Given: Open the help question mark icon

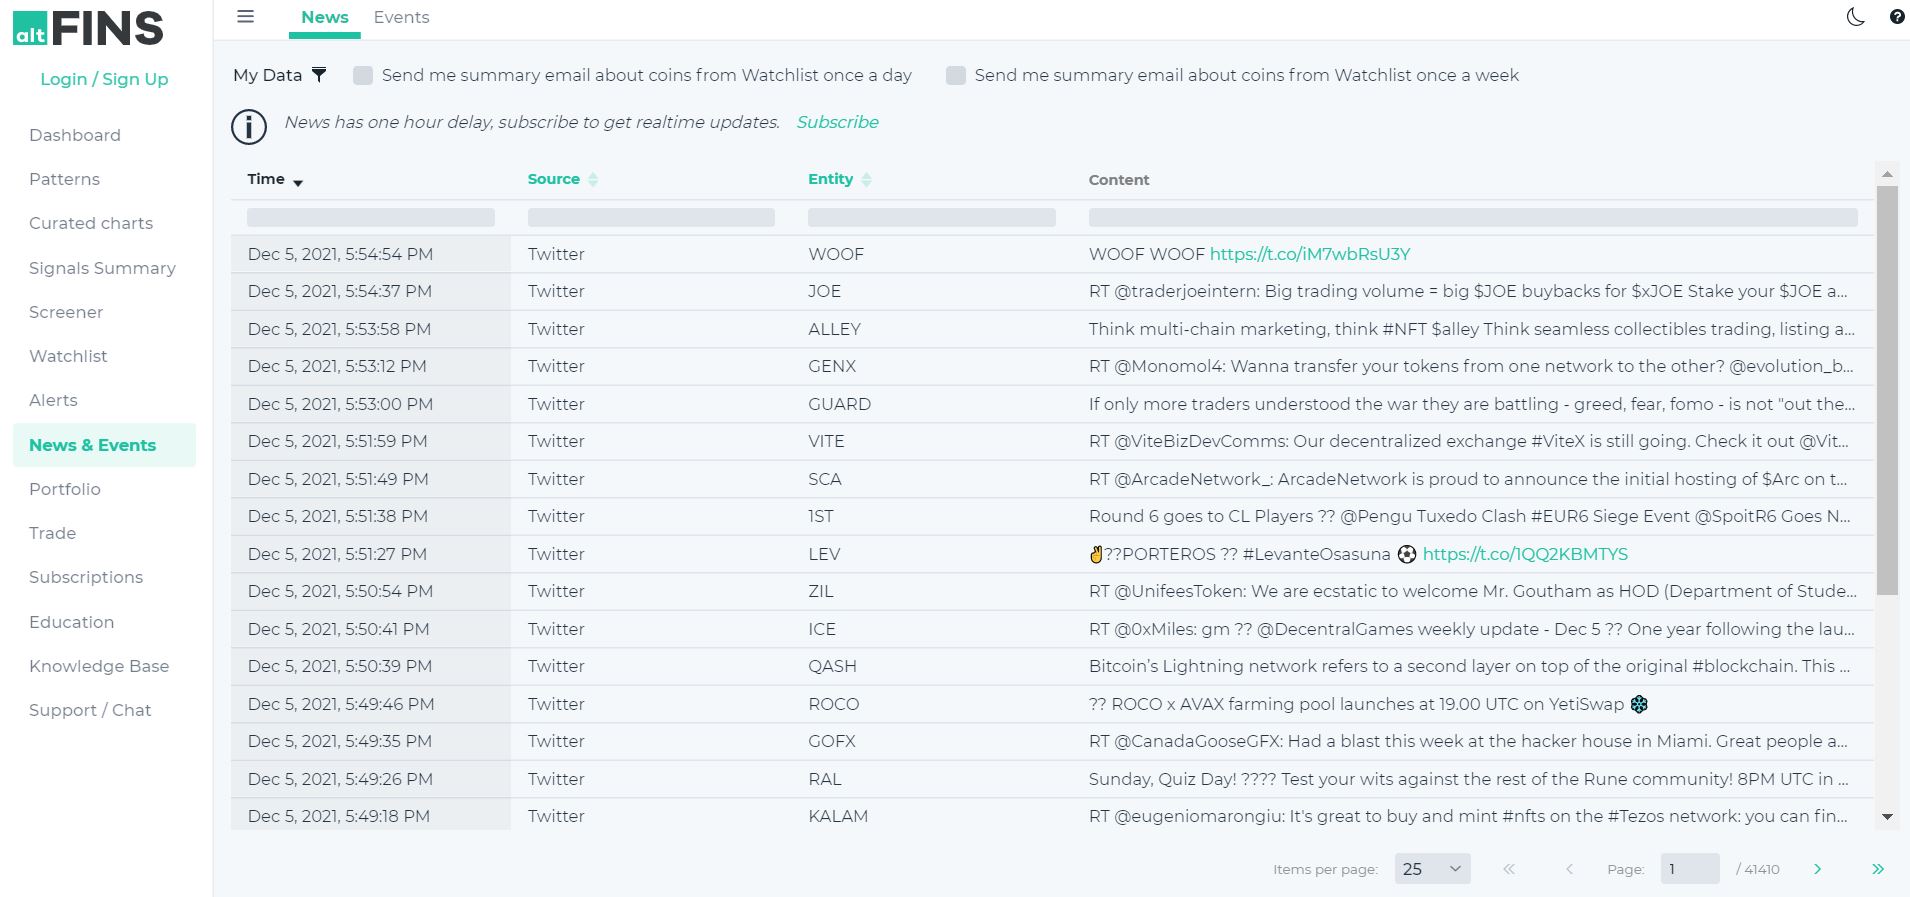Looking at the screenshot, I should pyautogui.click(x=1896, y=16).
